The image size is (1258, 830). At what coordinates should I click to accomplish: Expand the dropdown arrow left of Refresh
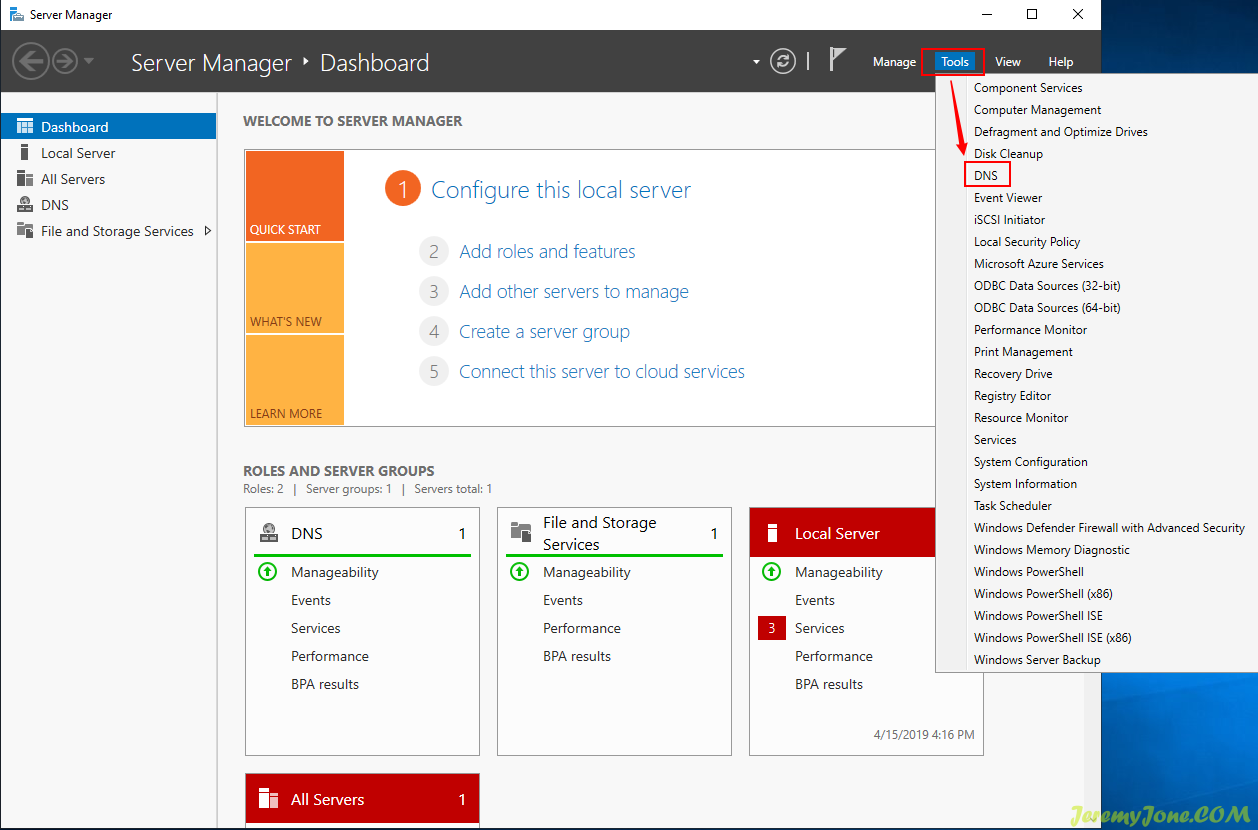click(756, 62)
